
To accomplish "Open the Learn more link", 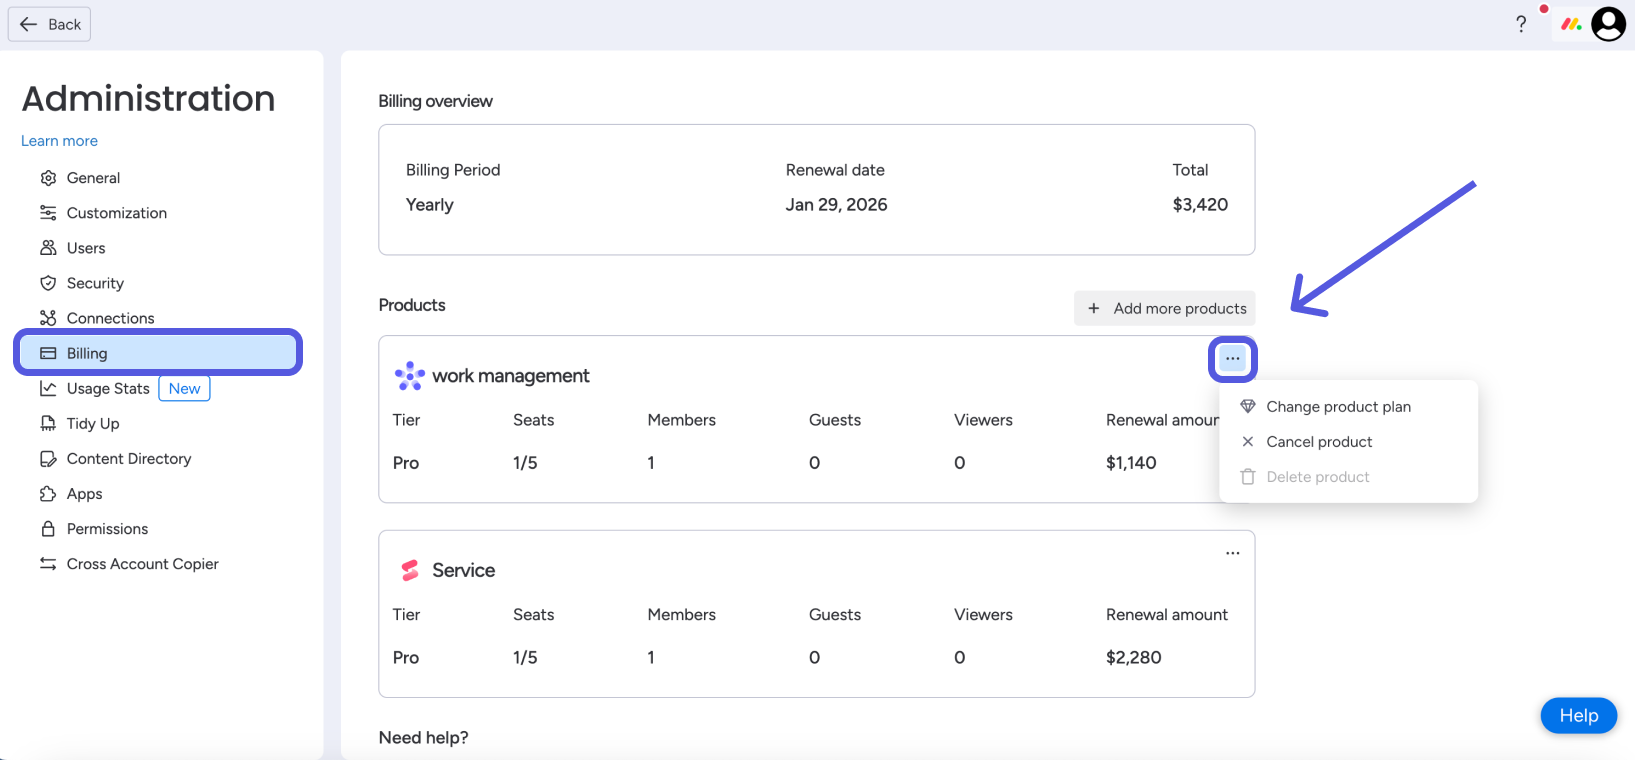I will point(60,141).
